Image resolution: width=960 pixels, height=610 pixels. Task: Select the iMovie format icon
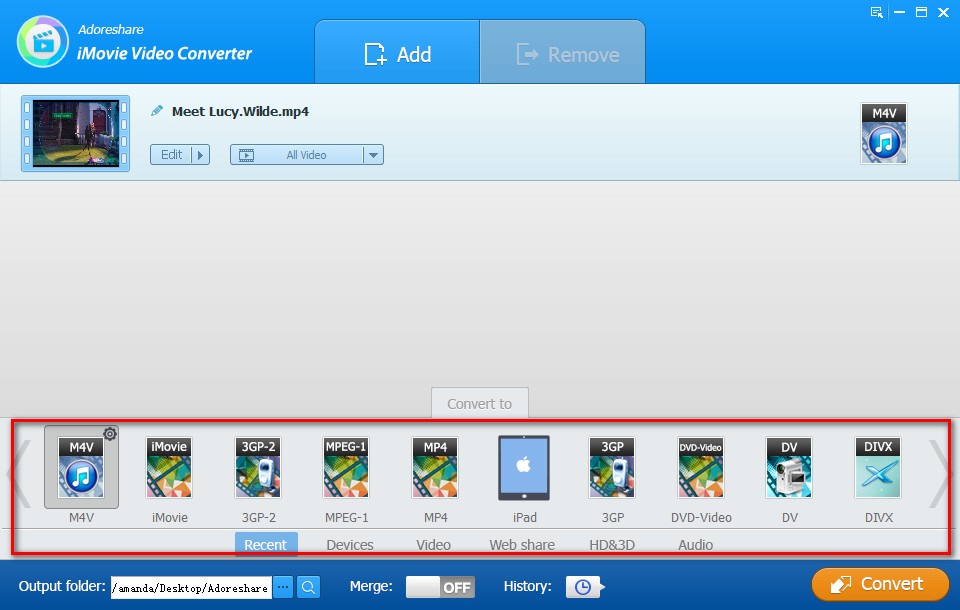(169, 468)
